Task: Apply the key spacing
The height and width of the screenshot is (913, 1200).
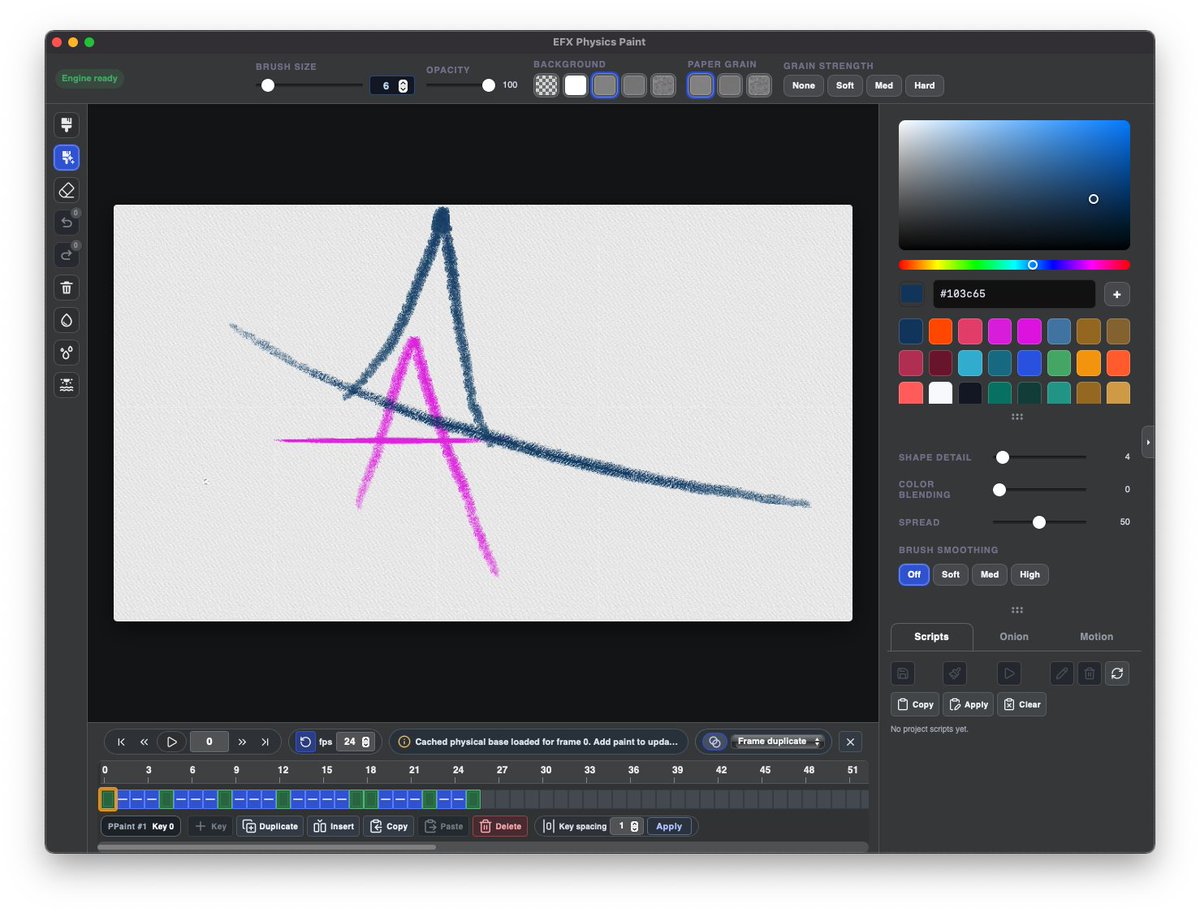Action: pos(669,826)
